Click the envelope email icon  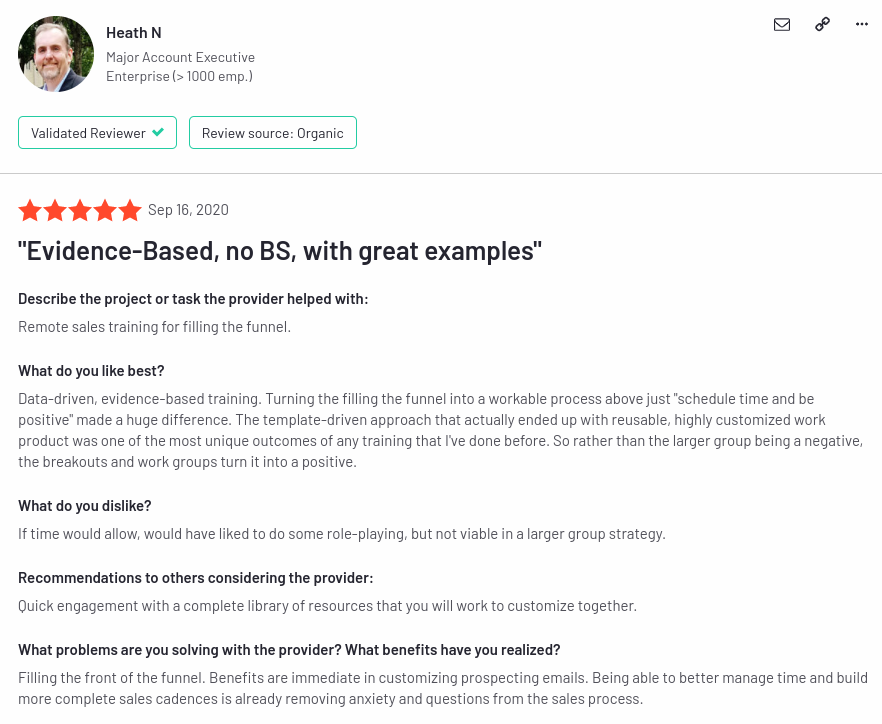click(782, 24)
